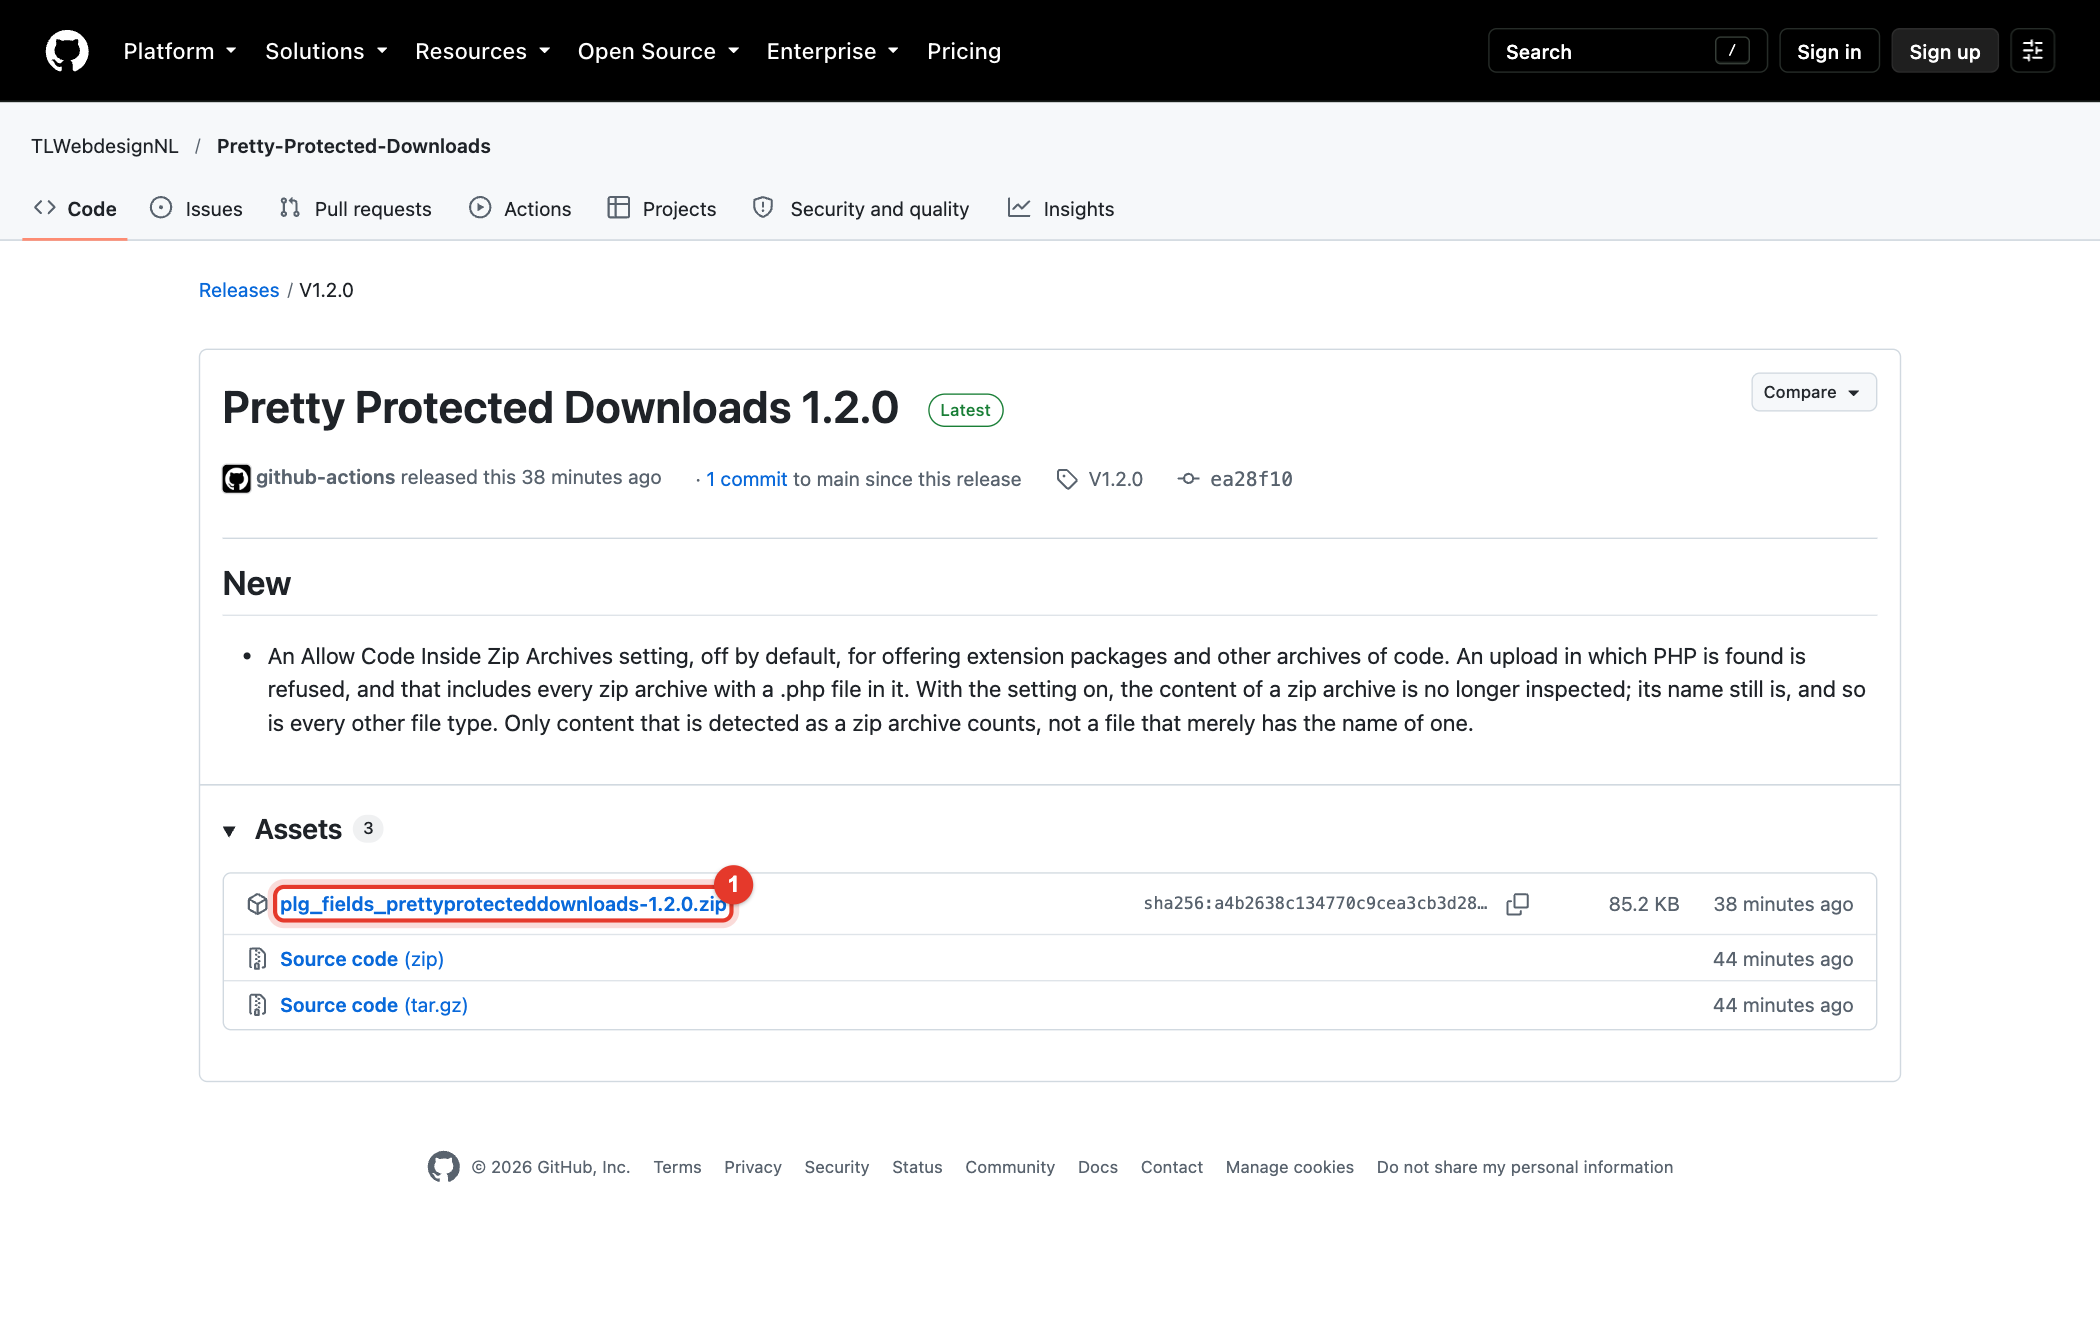Expand the Platform menu
The height and width of the screenshot is (1330, 2100).
(180, 51)
